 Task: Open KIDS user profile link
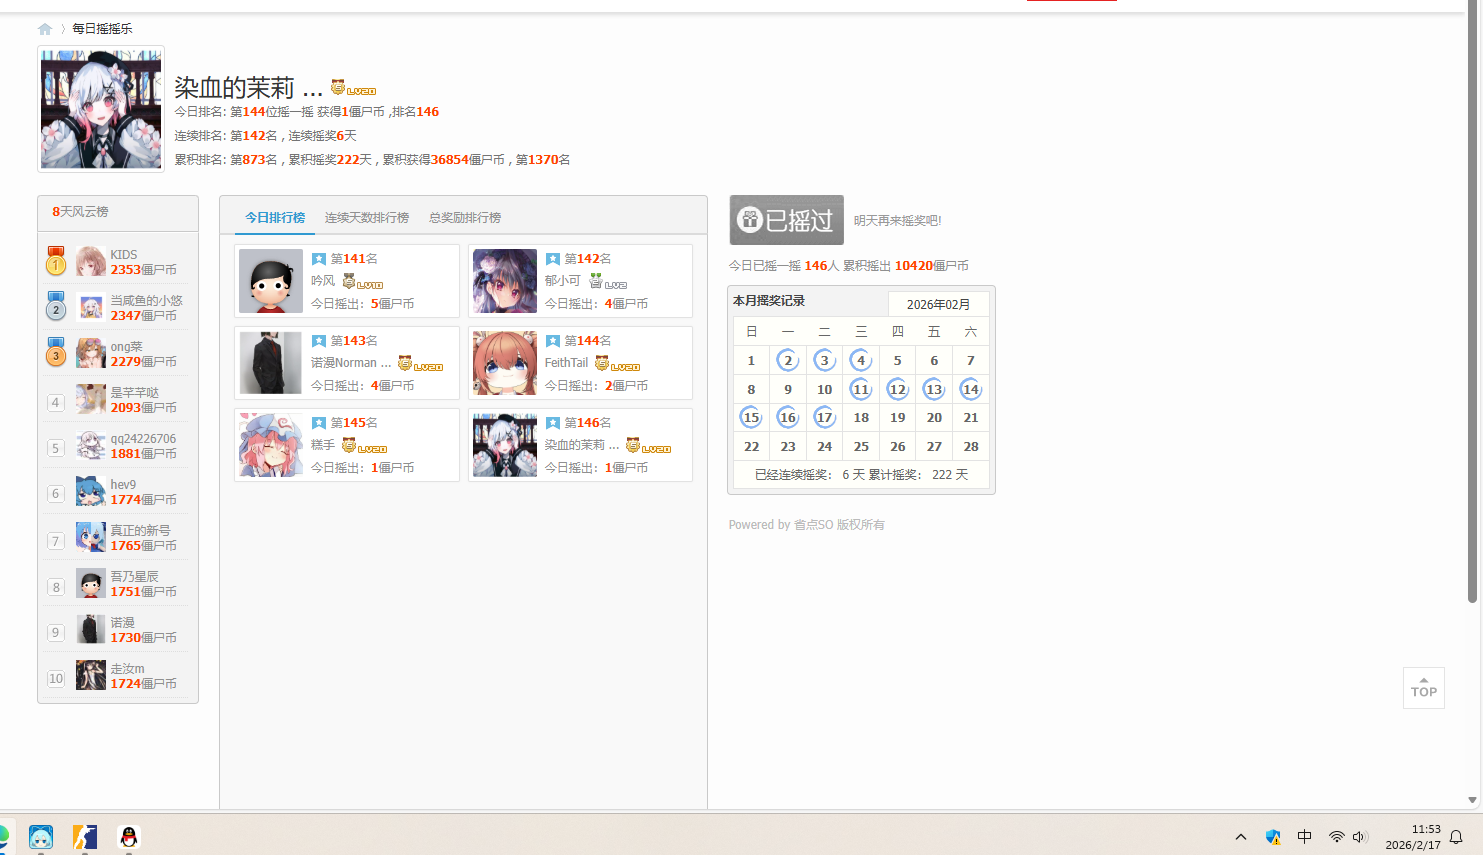tap(124, 255)
